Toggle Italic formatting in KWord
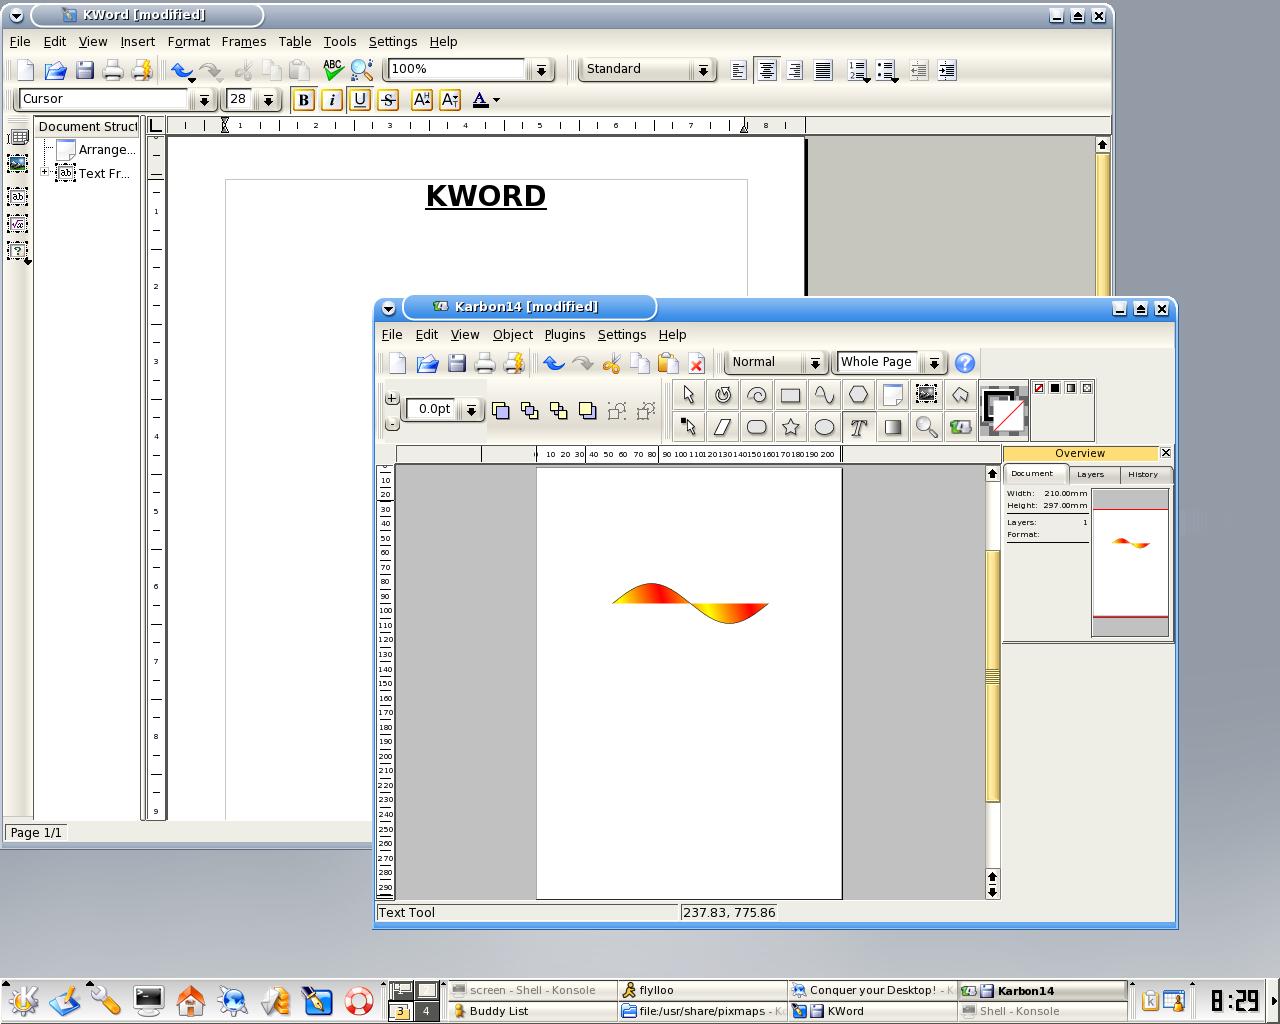This screenshot has height=1024, width=1280. (x=332, y=99)
